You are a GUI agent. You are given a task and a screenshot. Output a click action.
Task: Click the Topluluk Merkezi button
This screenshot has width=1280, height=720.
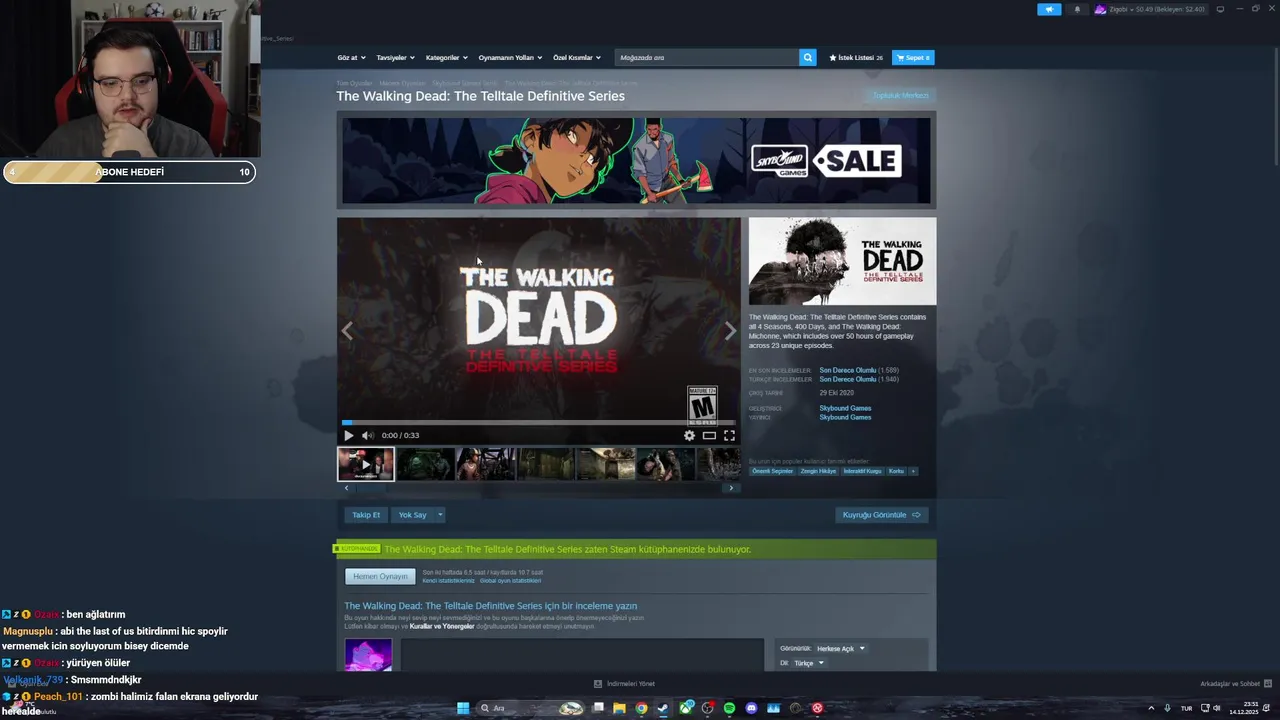[x=901, y=96]
